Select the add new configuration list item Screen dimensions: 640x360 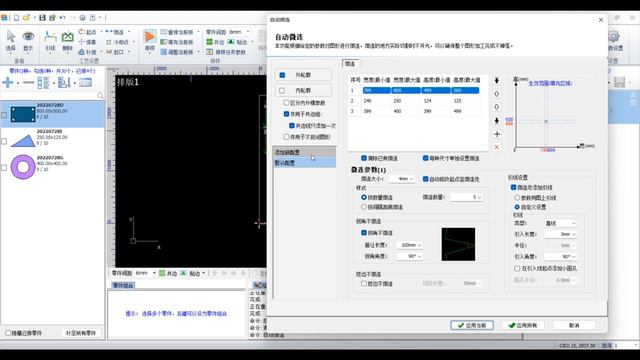(304, 152)
